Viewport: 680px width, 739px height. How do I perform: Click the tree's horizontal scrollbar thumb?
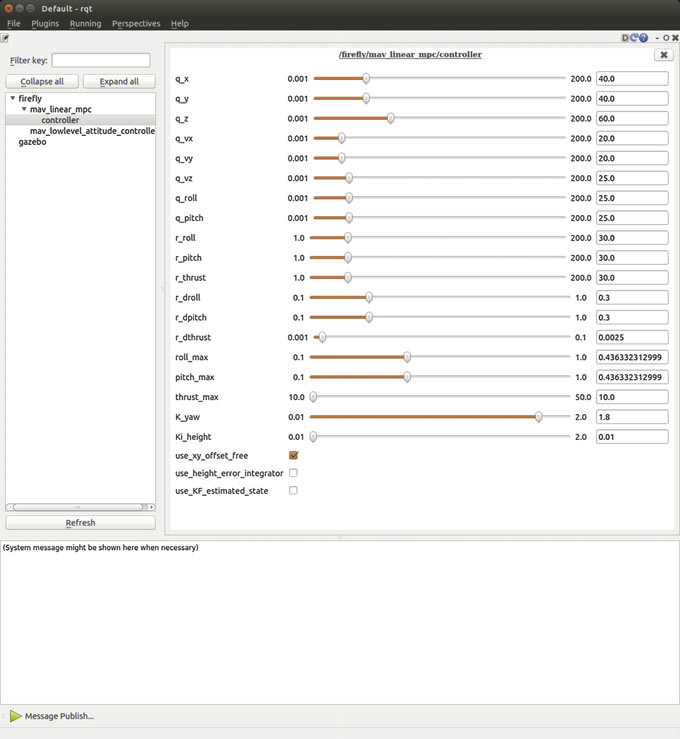coord(78,507)
